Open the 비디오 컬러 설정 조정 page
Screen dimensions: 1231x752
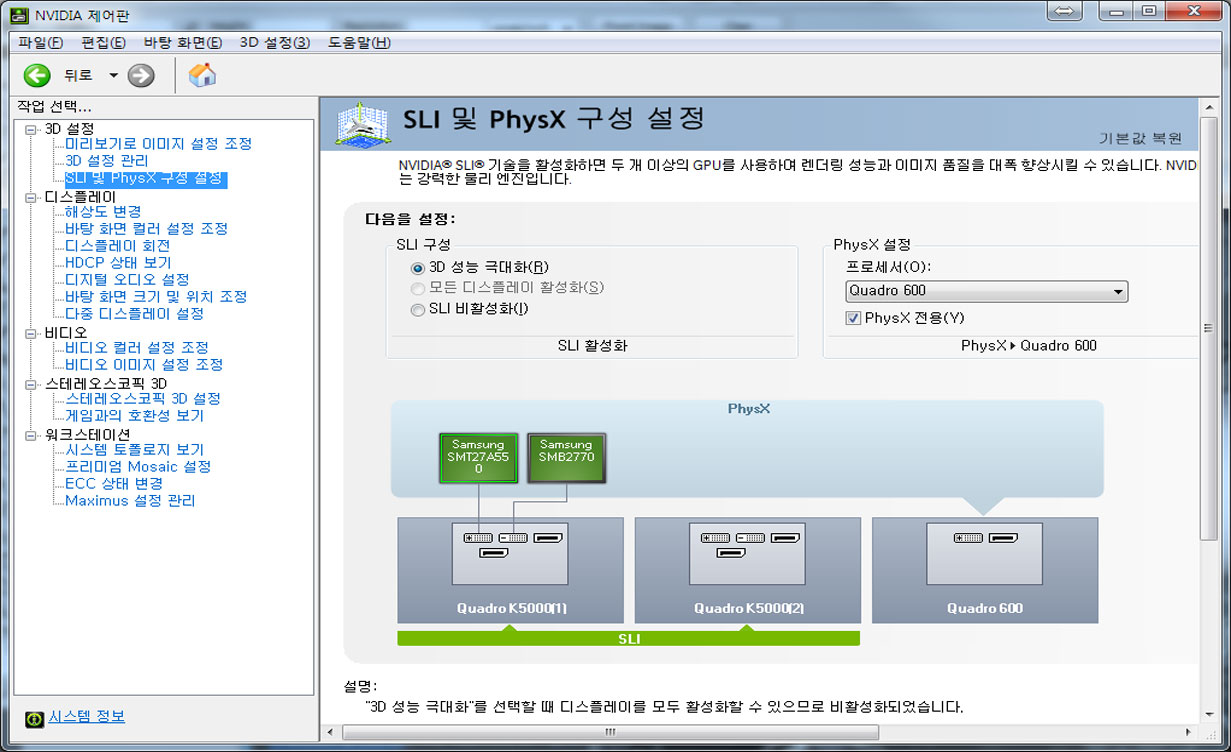(x=137, y=348)
